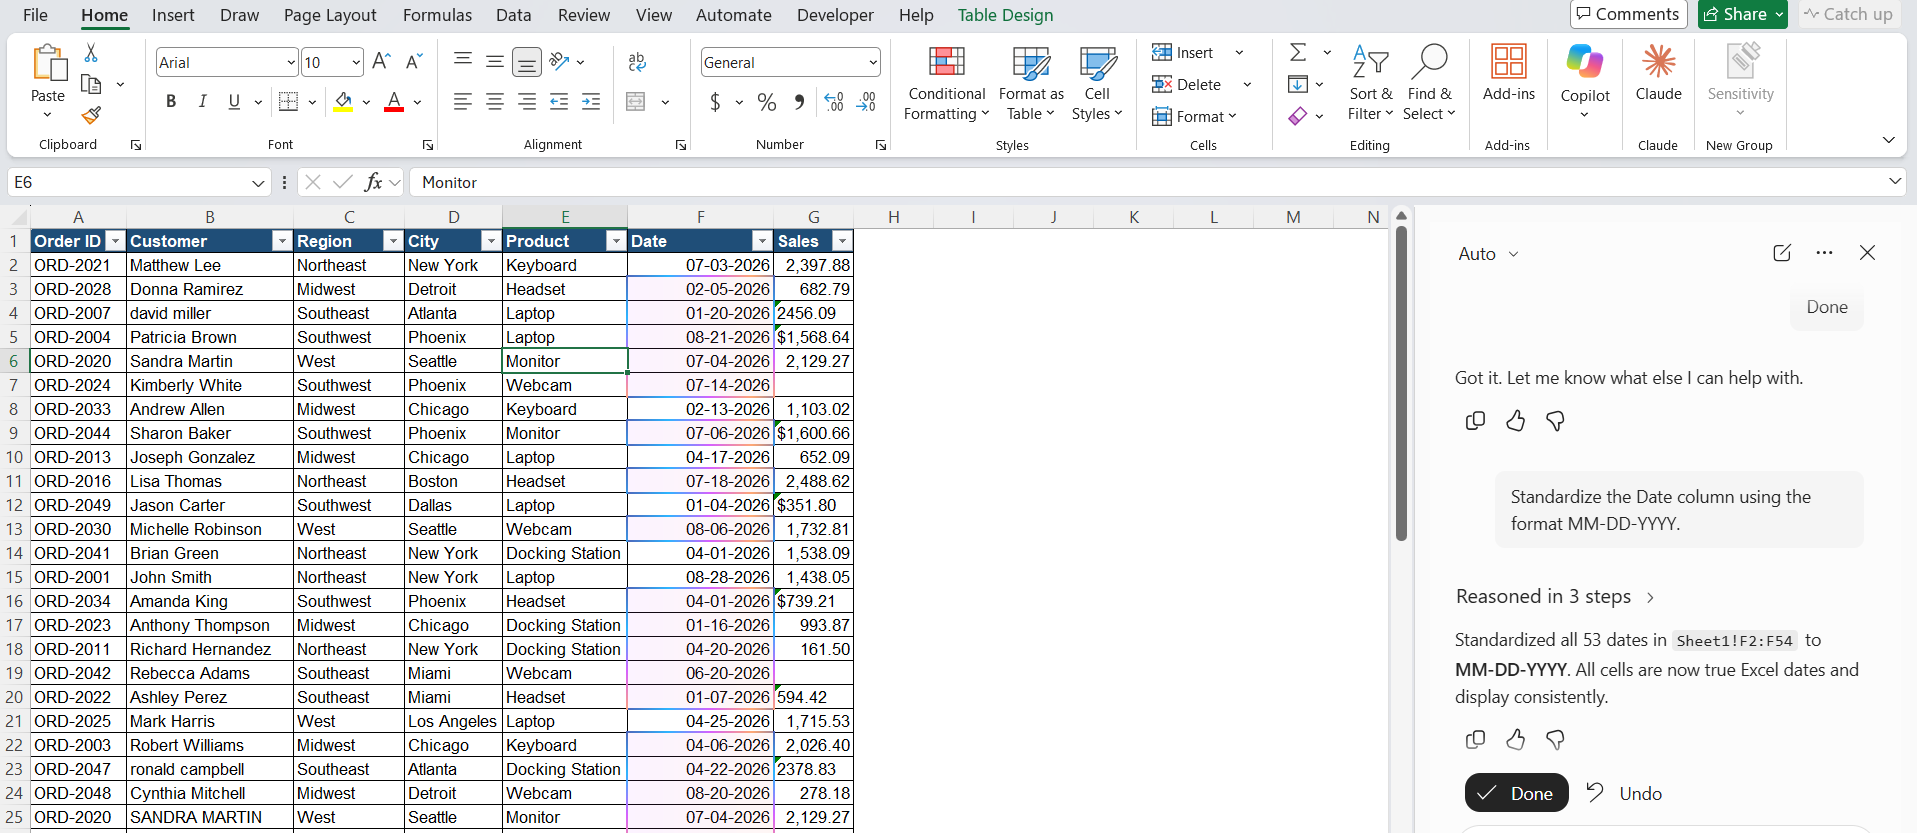Open new chat compose icon in Claude pane
This screenshot has height=833, width=1917.
(1782, 253)
